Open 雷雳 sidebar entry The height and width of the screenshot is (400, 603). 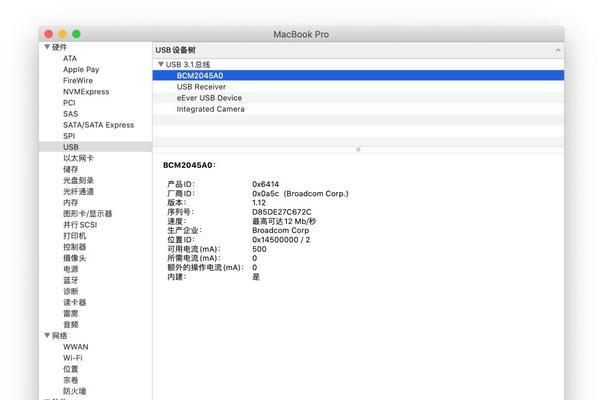[70, 313]
